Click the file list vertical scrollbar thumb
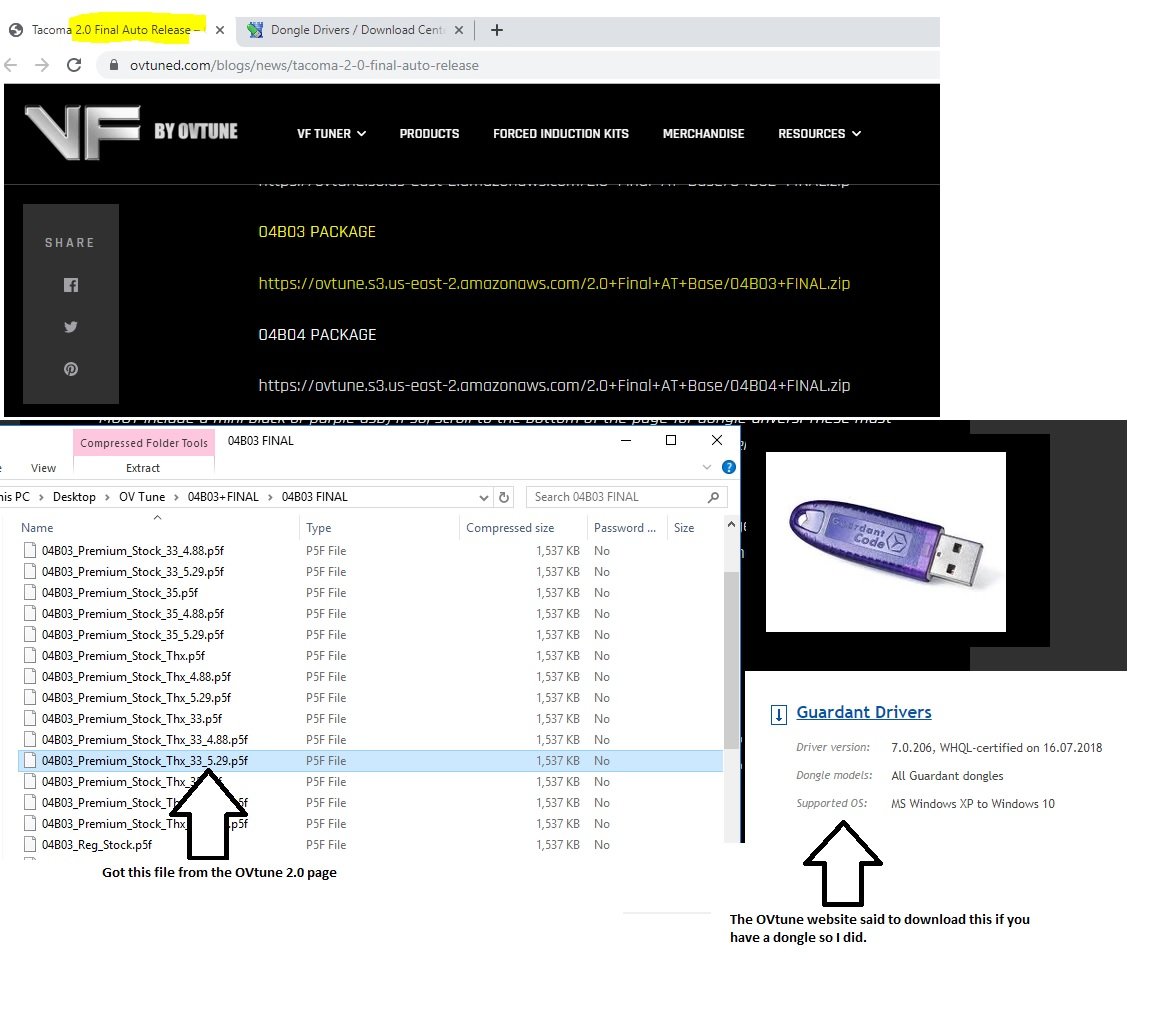This screenshot has width=1150, height=1018. click(730, 660)
